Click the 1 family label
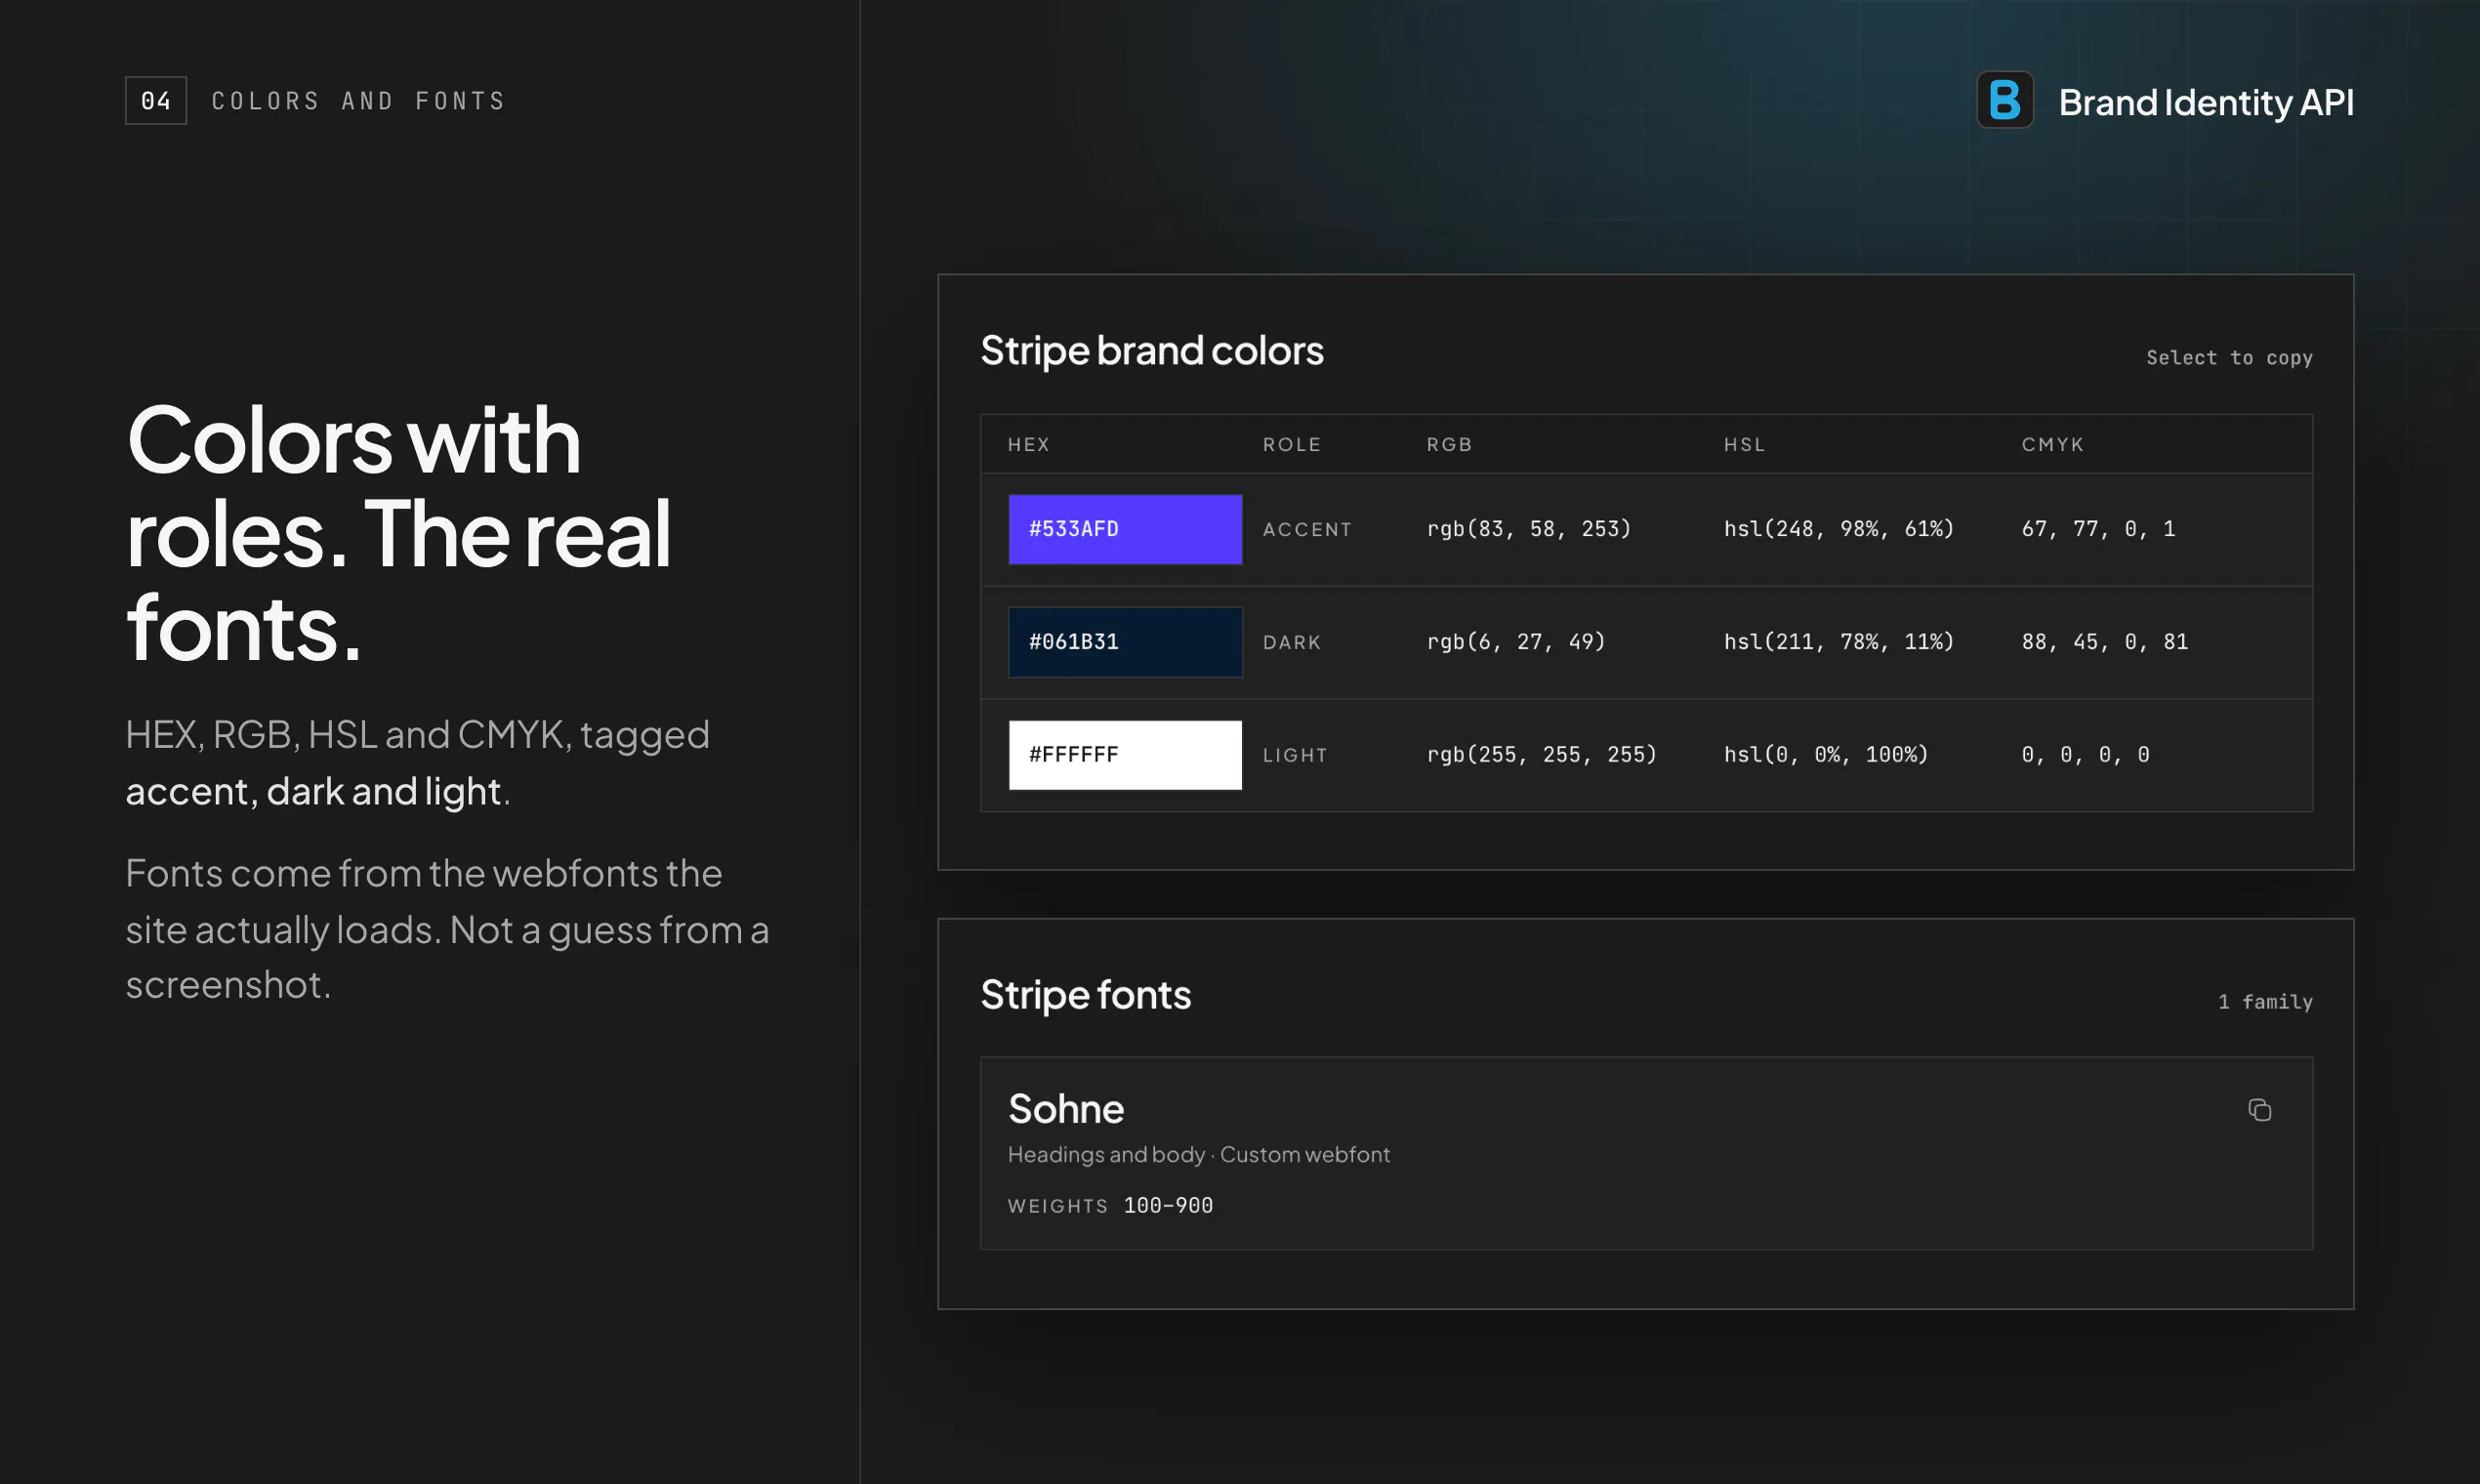Viewport: 2480px width, 1484px height. coord(2265,1002)
